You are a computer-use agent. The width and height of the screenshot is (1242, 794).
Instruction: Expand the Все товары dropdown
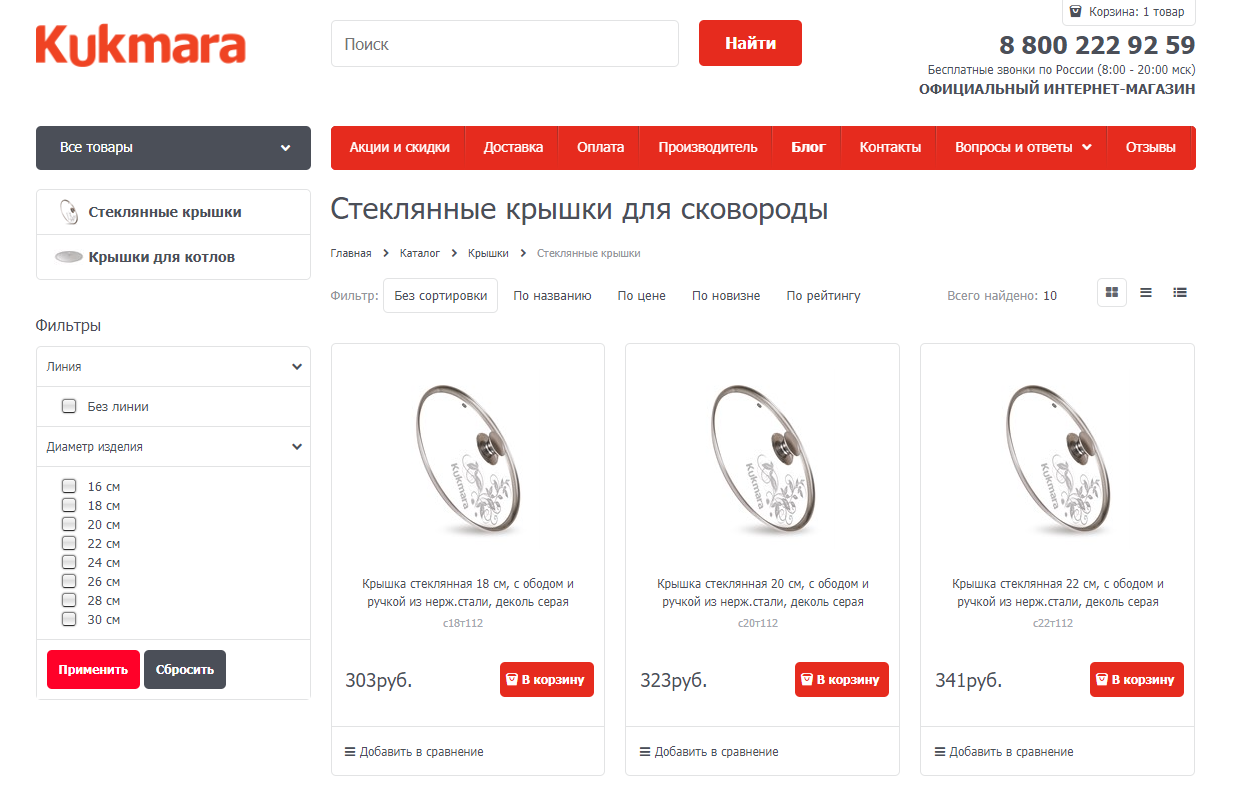pos(173,148)
